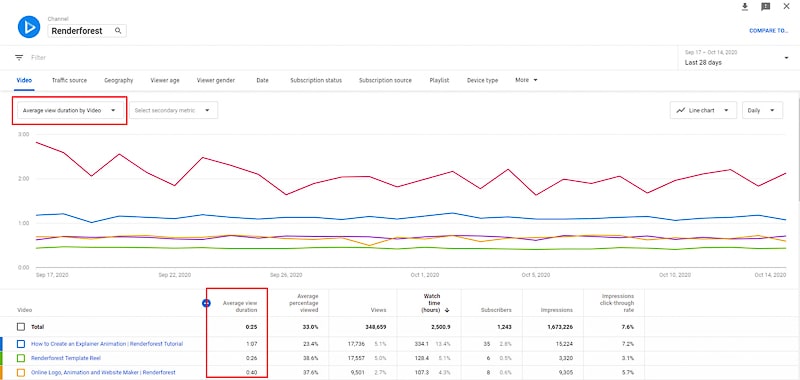This screenshot has width=800, height=380.
Task: Click the line chart icon
Action: [681, 110]
